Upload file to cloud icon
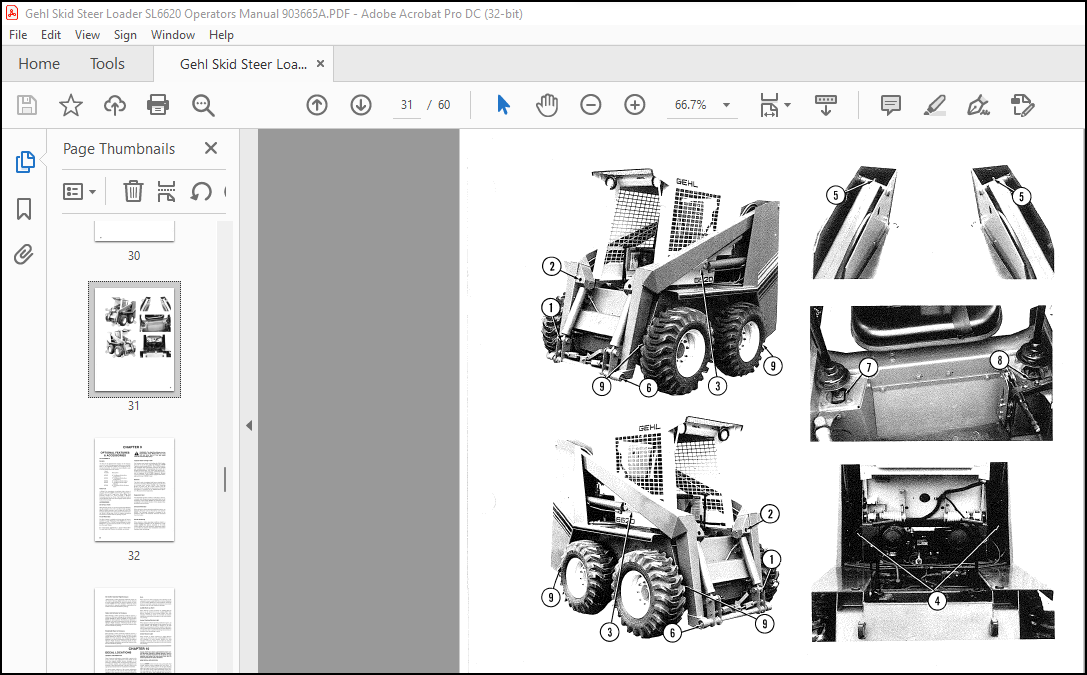The width and height of the screenshot is (1087, 675). click(x=115, y=105)
